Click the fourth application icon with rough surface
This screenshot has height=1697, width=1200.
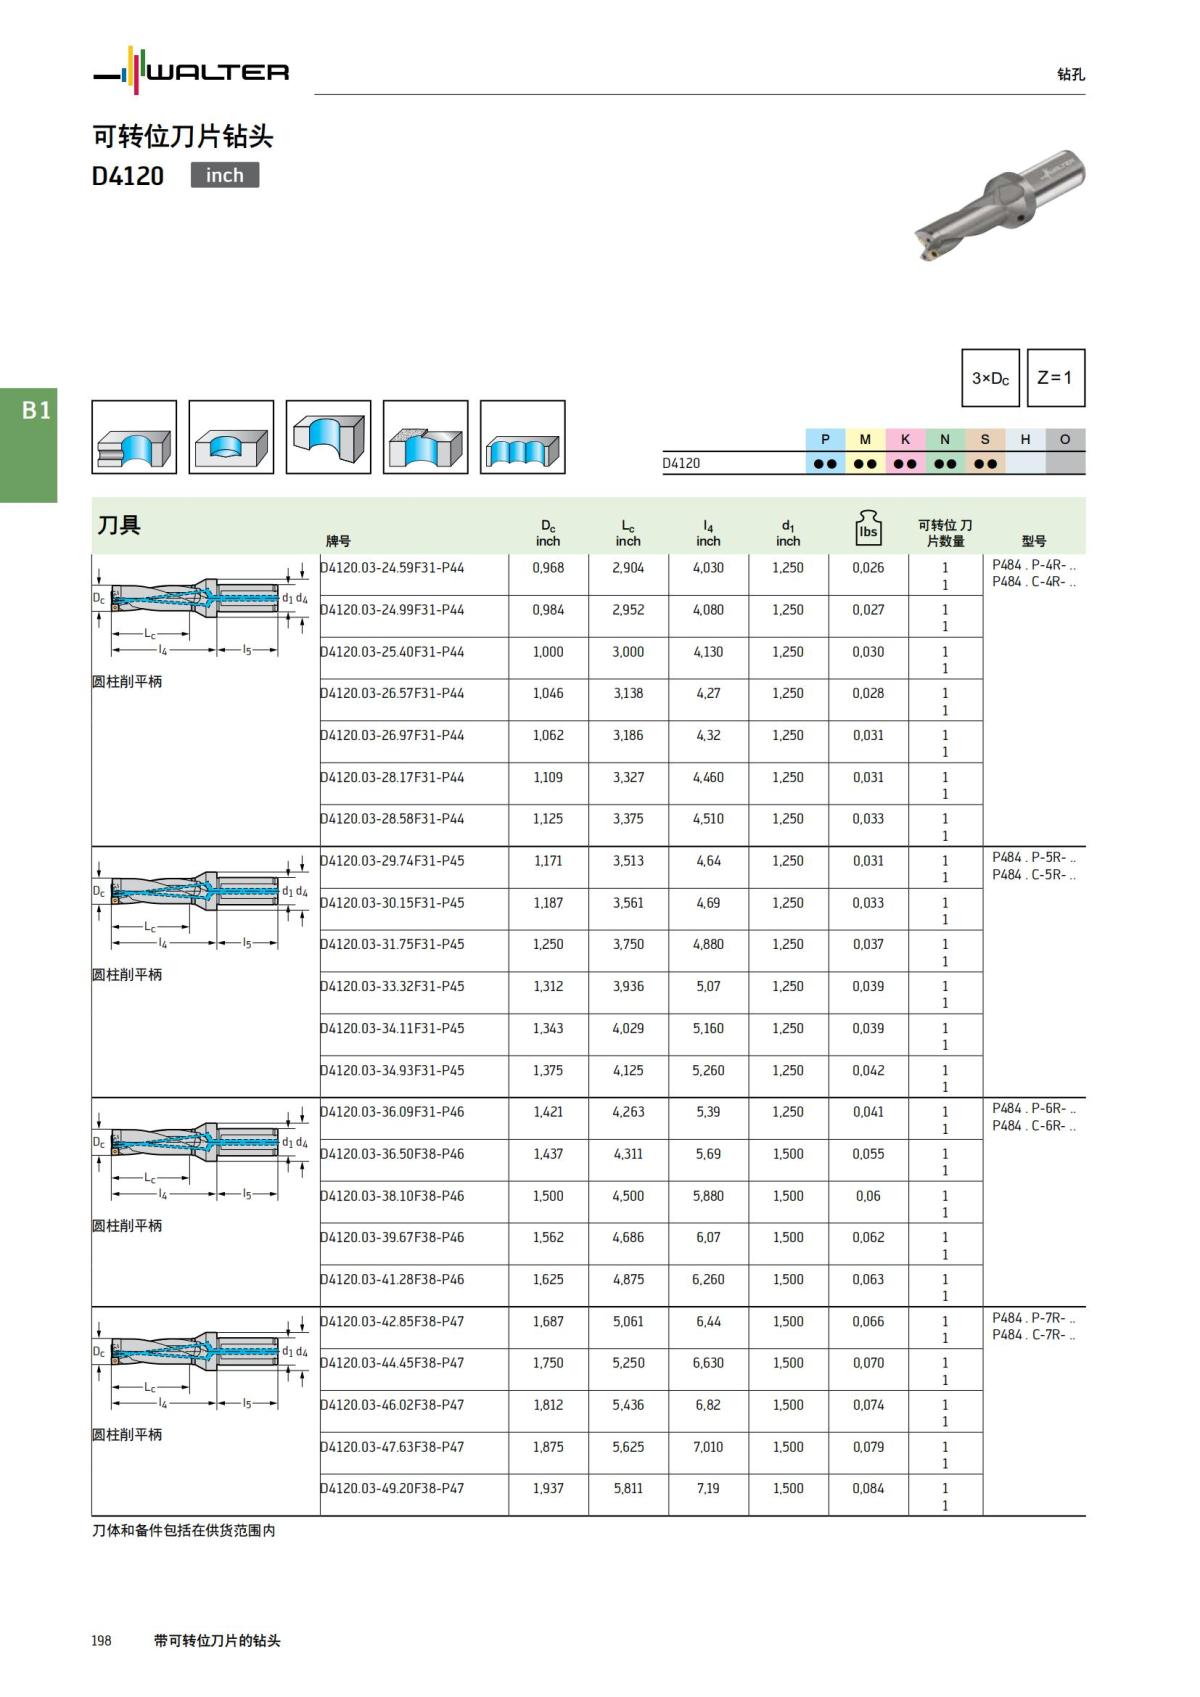pos(425,437)
